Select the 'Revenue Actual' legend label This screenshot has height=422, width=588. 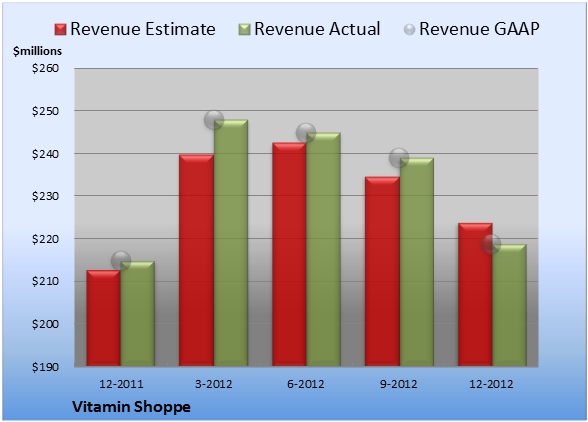[x=317, y=29]
